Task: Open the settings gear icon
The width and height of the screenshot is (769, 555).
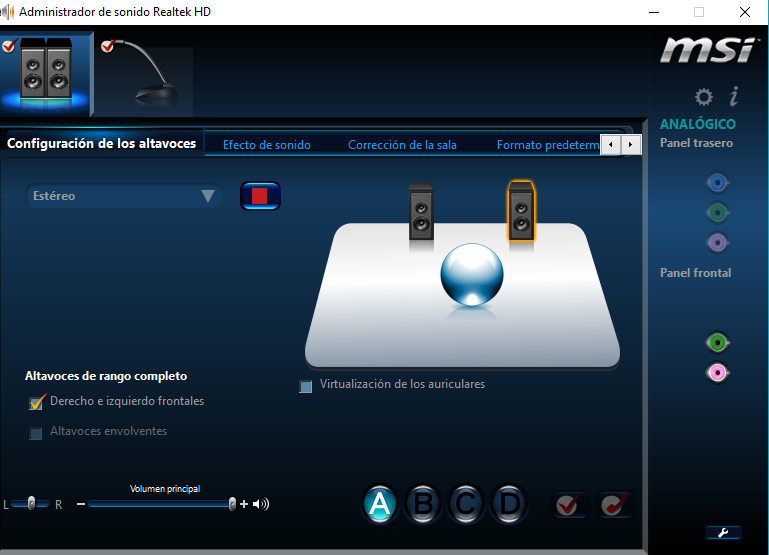Action: 704,97
